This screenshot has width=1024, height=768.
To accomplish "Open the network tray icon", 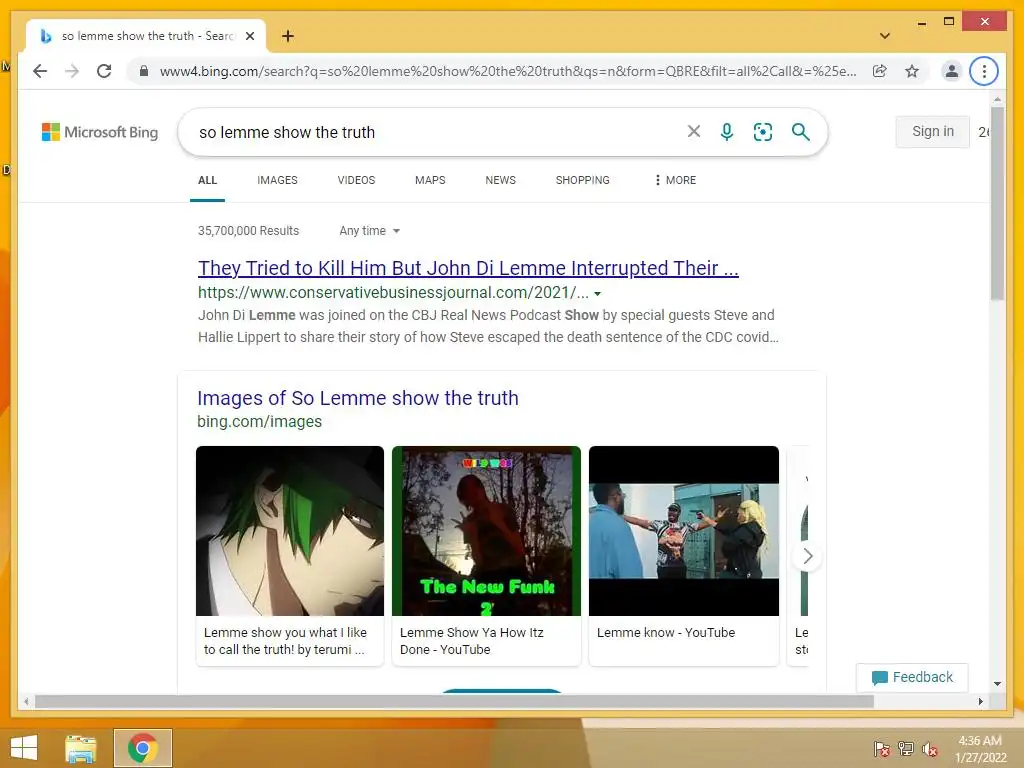I will click(x=906, y=749).
